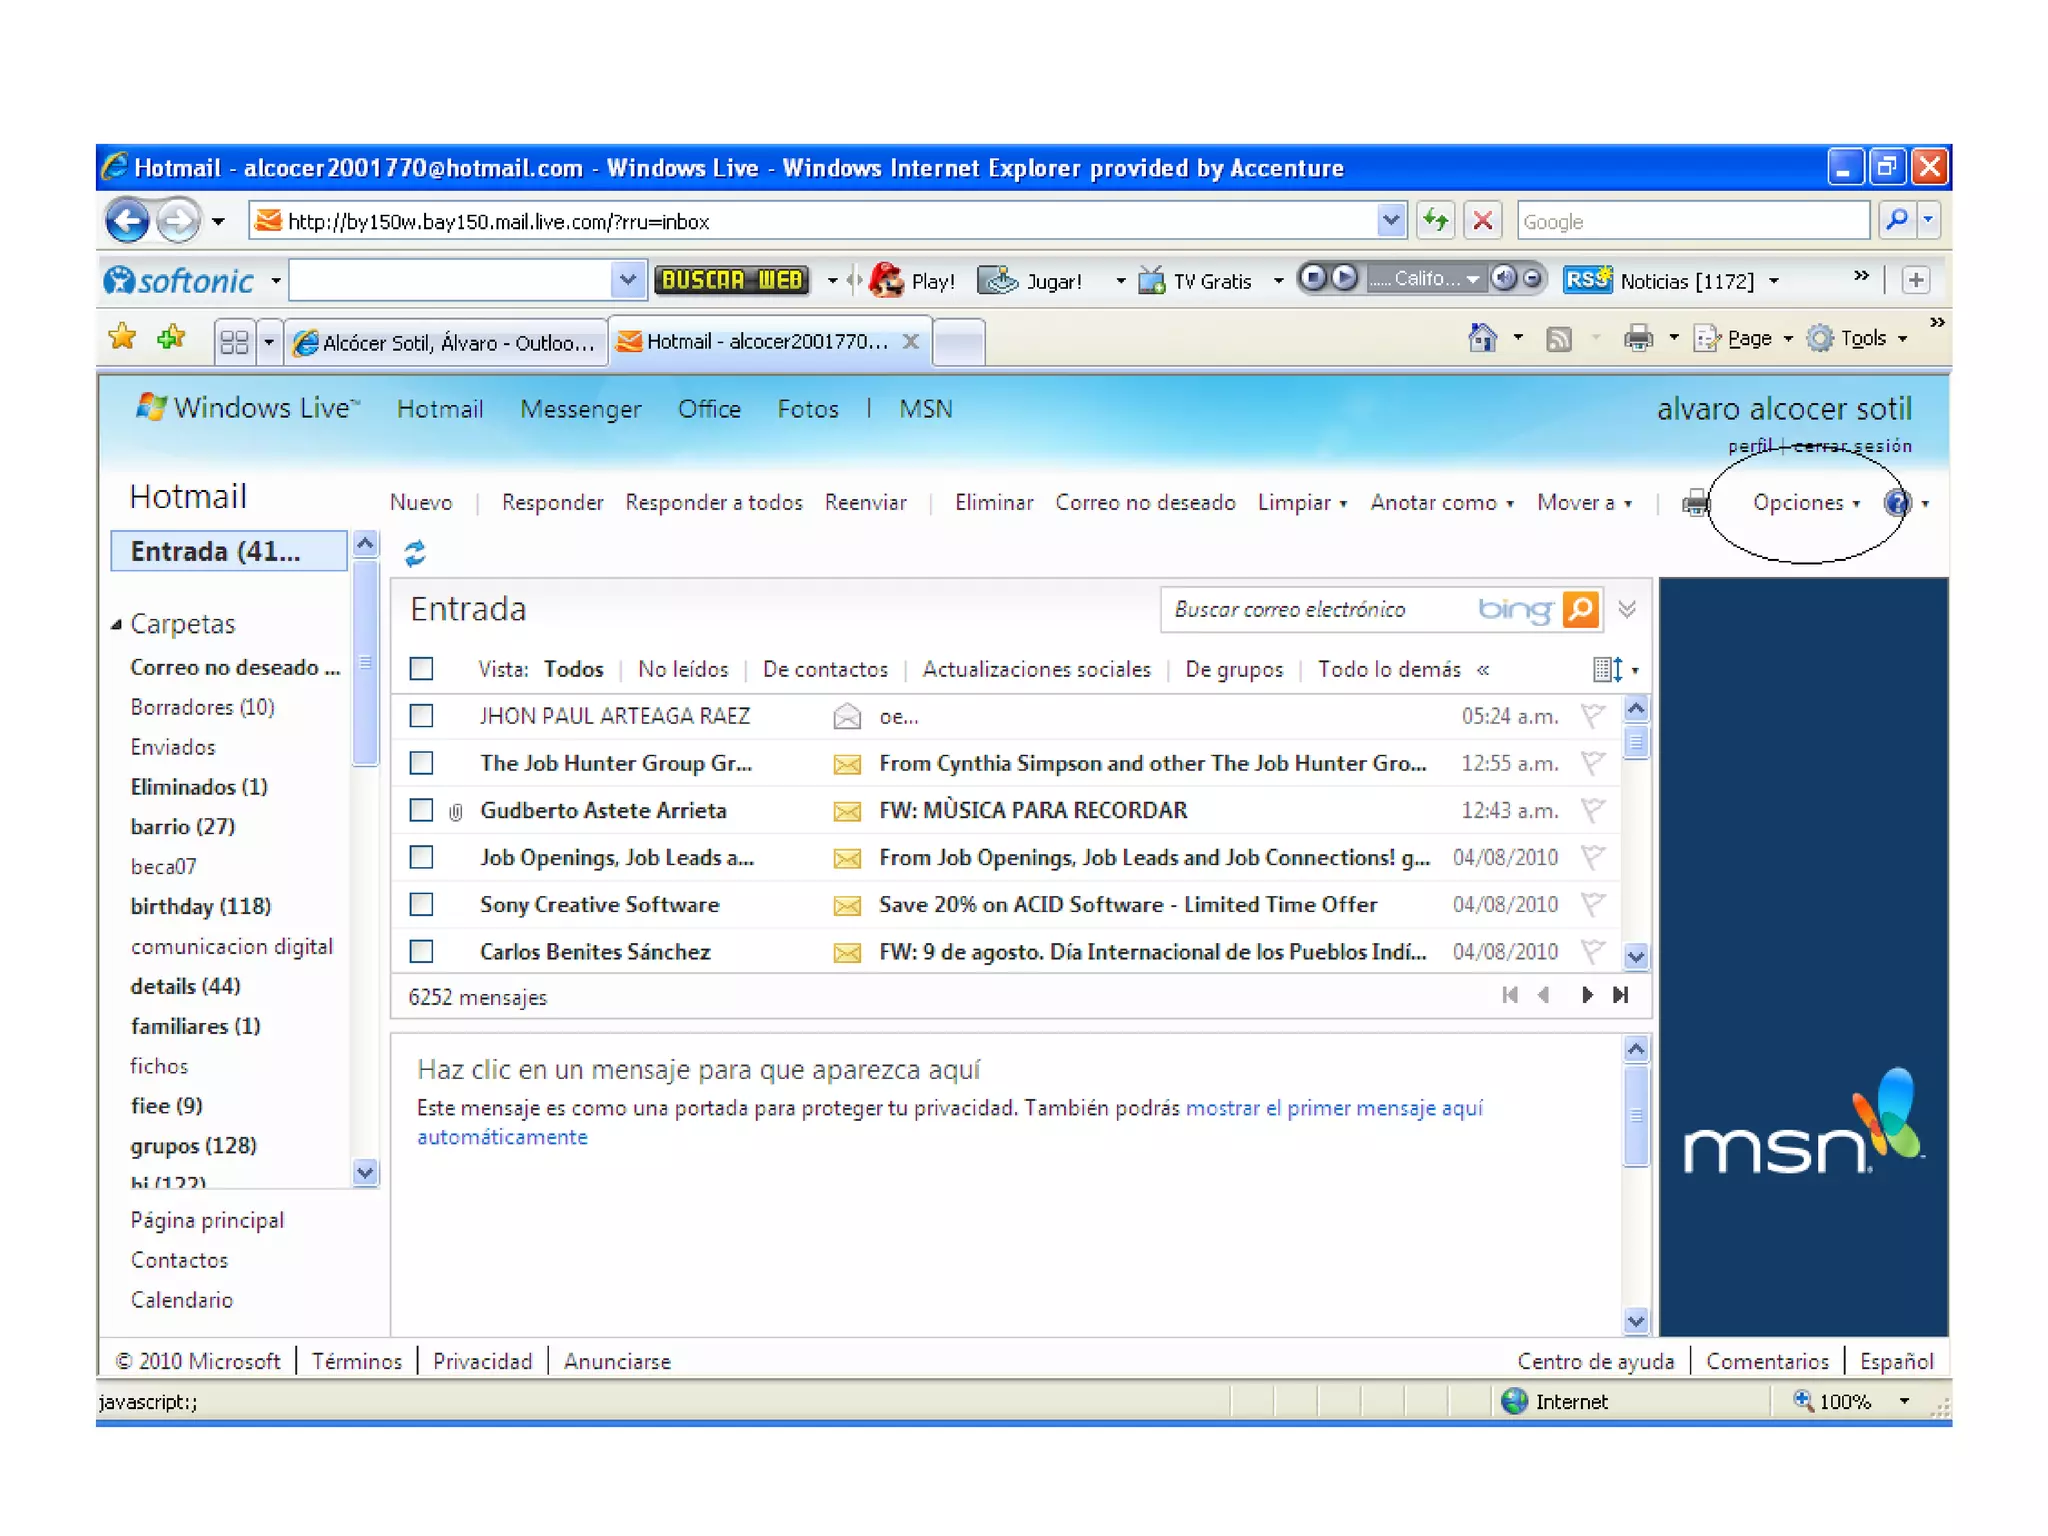Click the Responder a todos button
Viewport: 2048px width, 1536px height.
pos(713,503)
